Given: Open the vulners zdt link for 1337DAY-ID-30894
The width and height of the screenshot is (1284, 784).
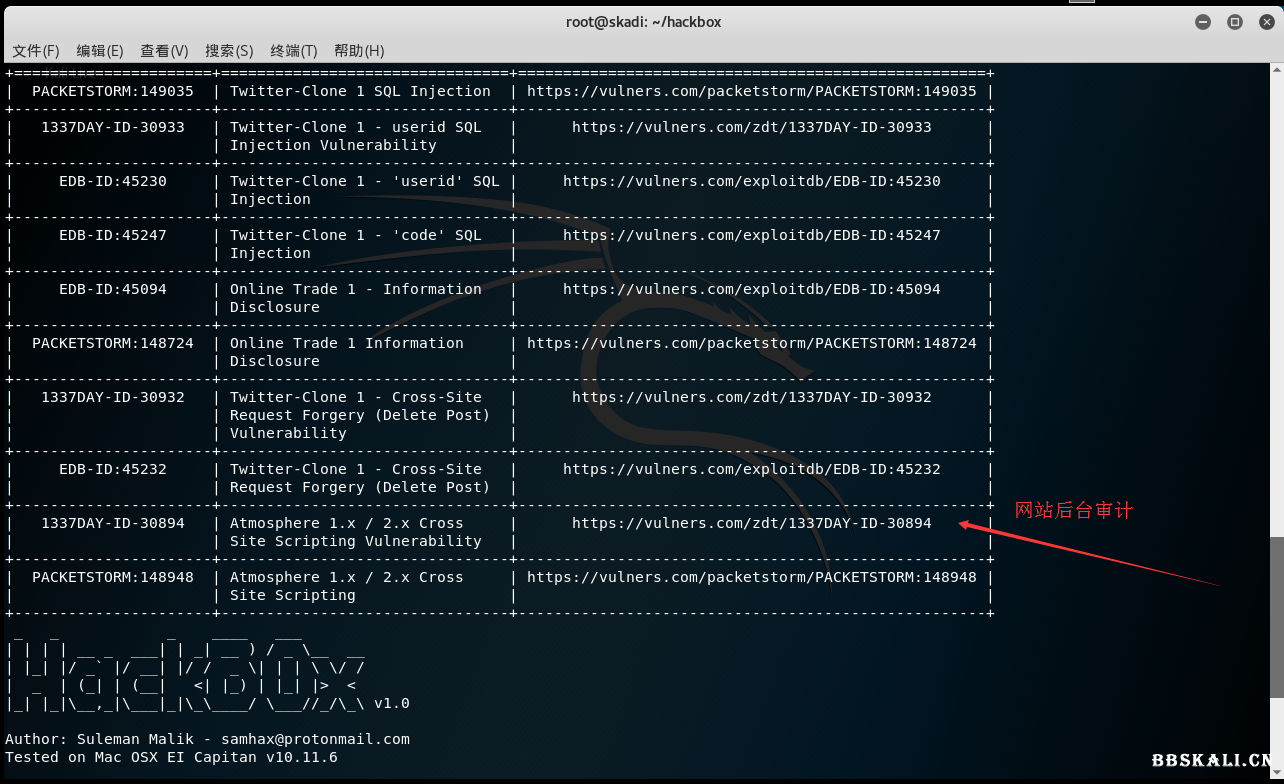Looking at the screenshot, I should pyautogui.click(x=751, y=523).
